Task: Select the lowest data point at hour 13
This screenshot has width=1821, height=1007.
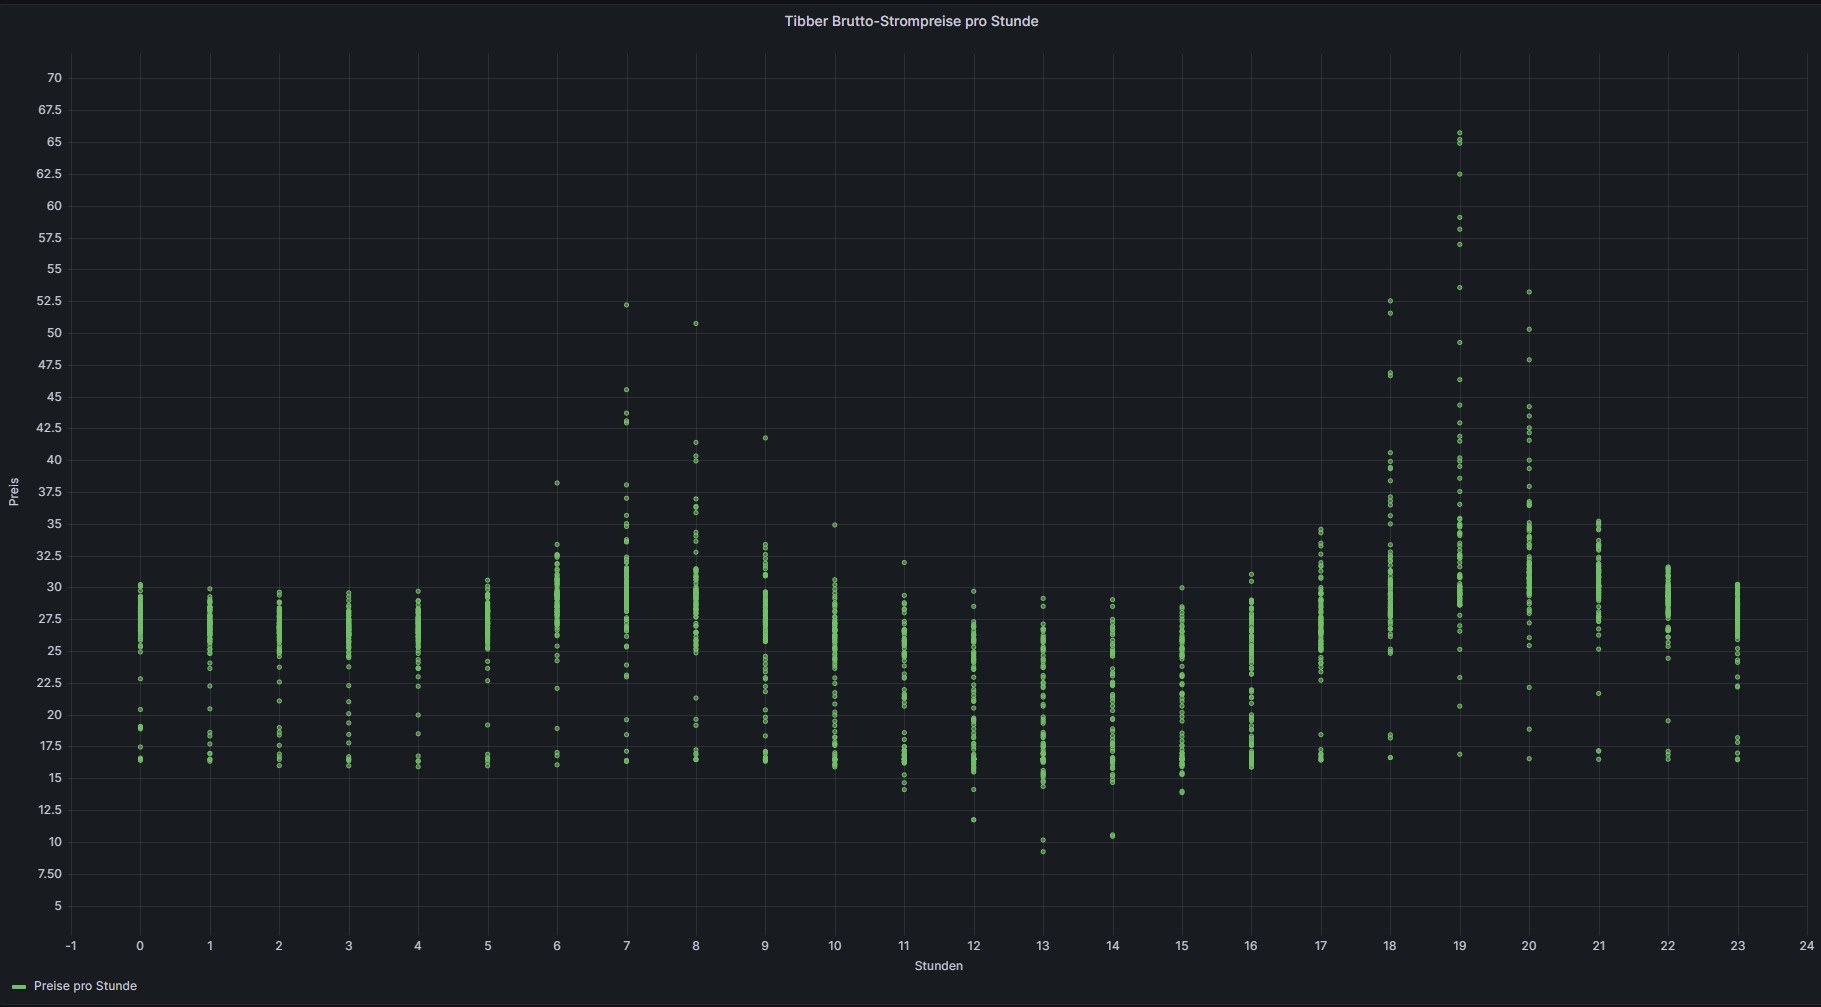Action: 1043,852
